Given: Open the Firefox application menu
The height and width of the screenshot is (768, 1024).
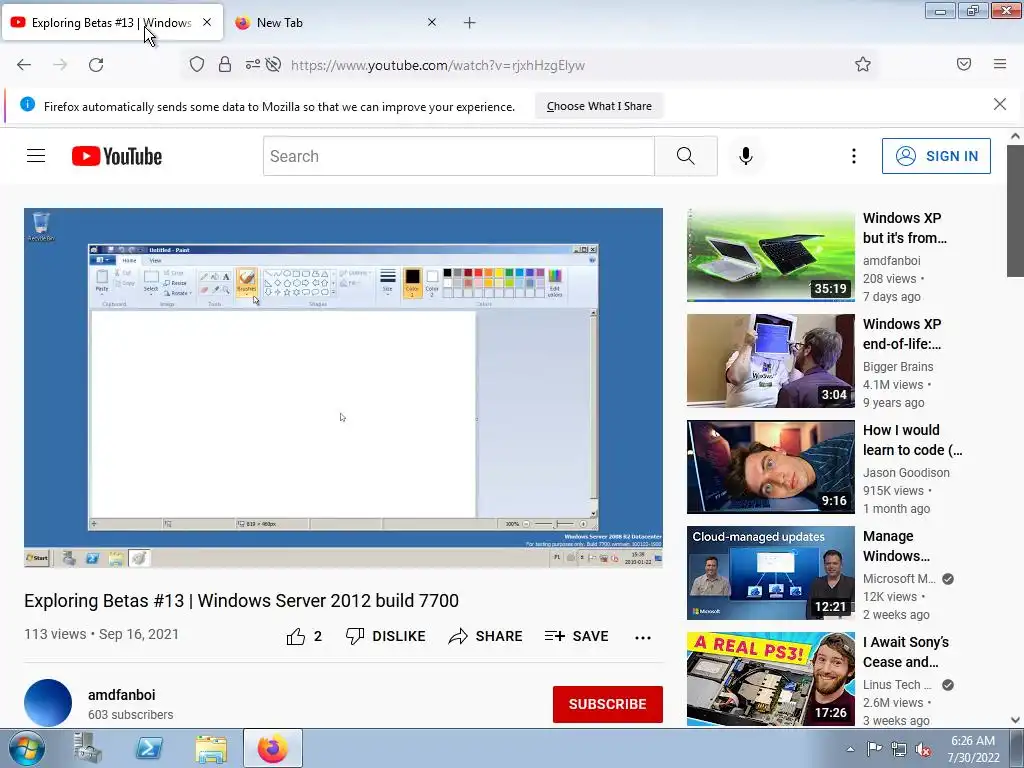Looking at the screenshot, I should 1000,64.
